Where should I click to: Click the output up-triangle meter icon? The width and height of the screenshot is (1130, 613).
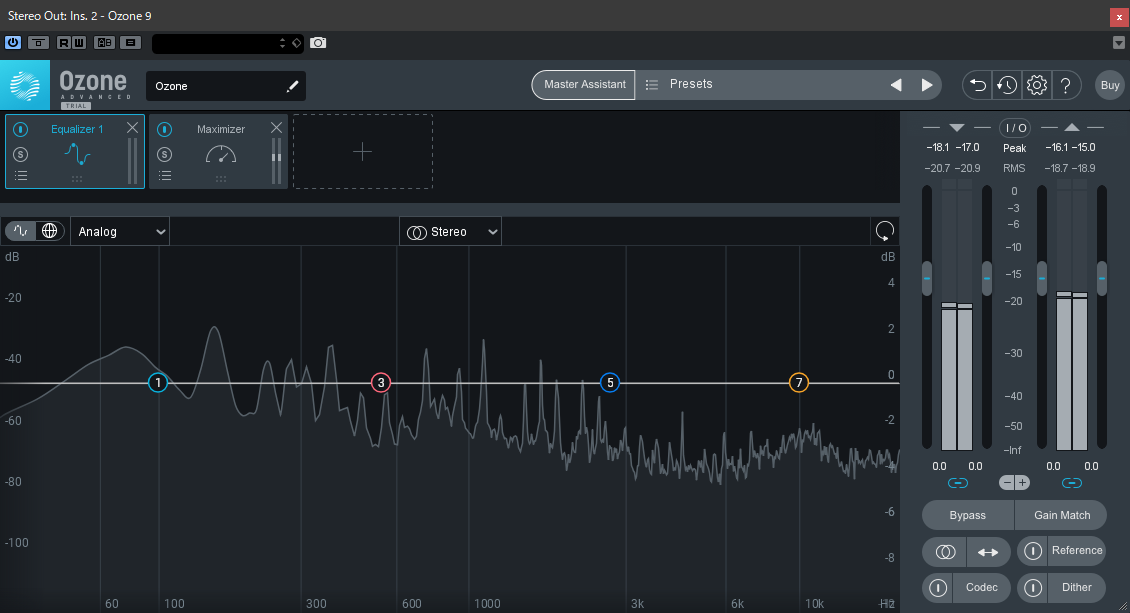[x=1072, y=127]
